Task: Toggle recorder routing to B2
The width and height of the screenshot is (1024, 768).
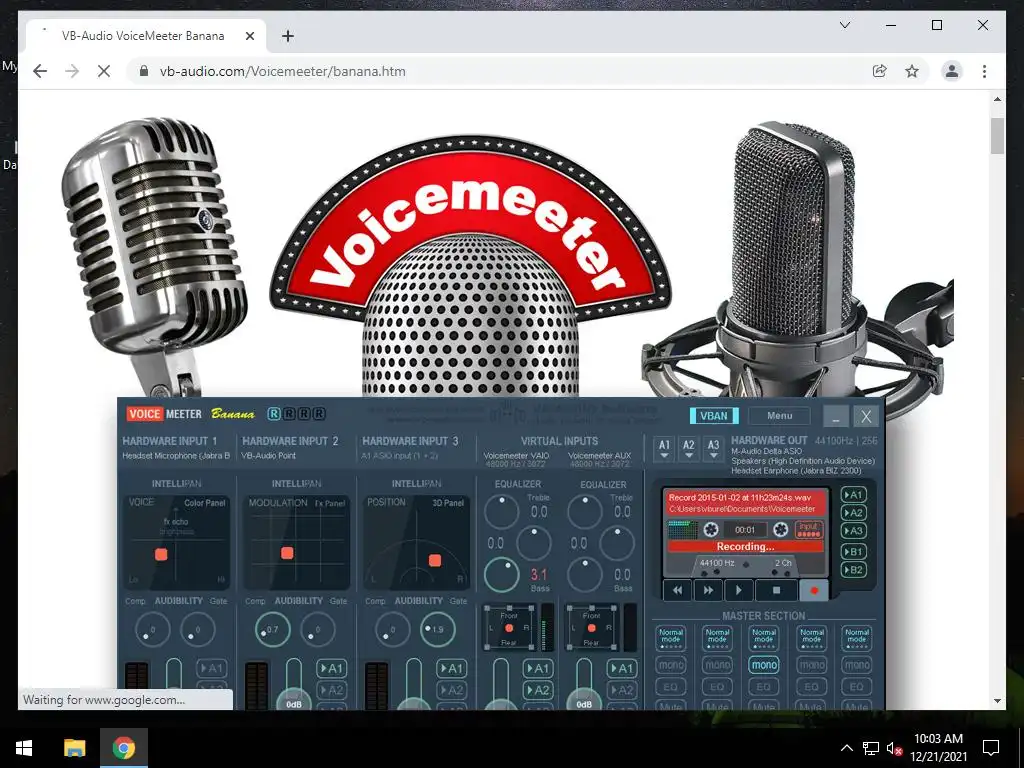Action: tap(854, 569)
